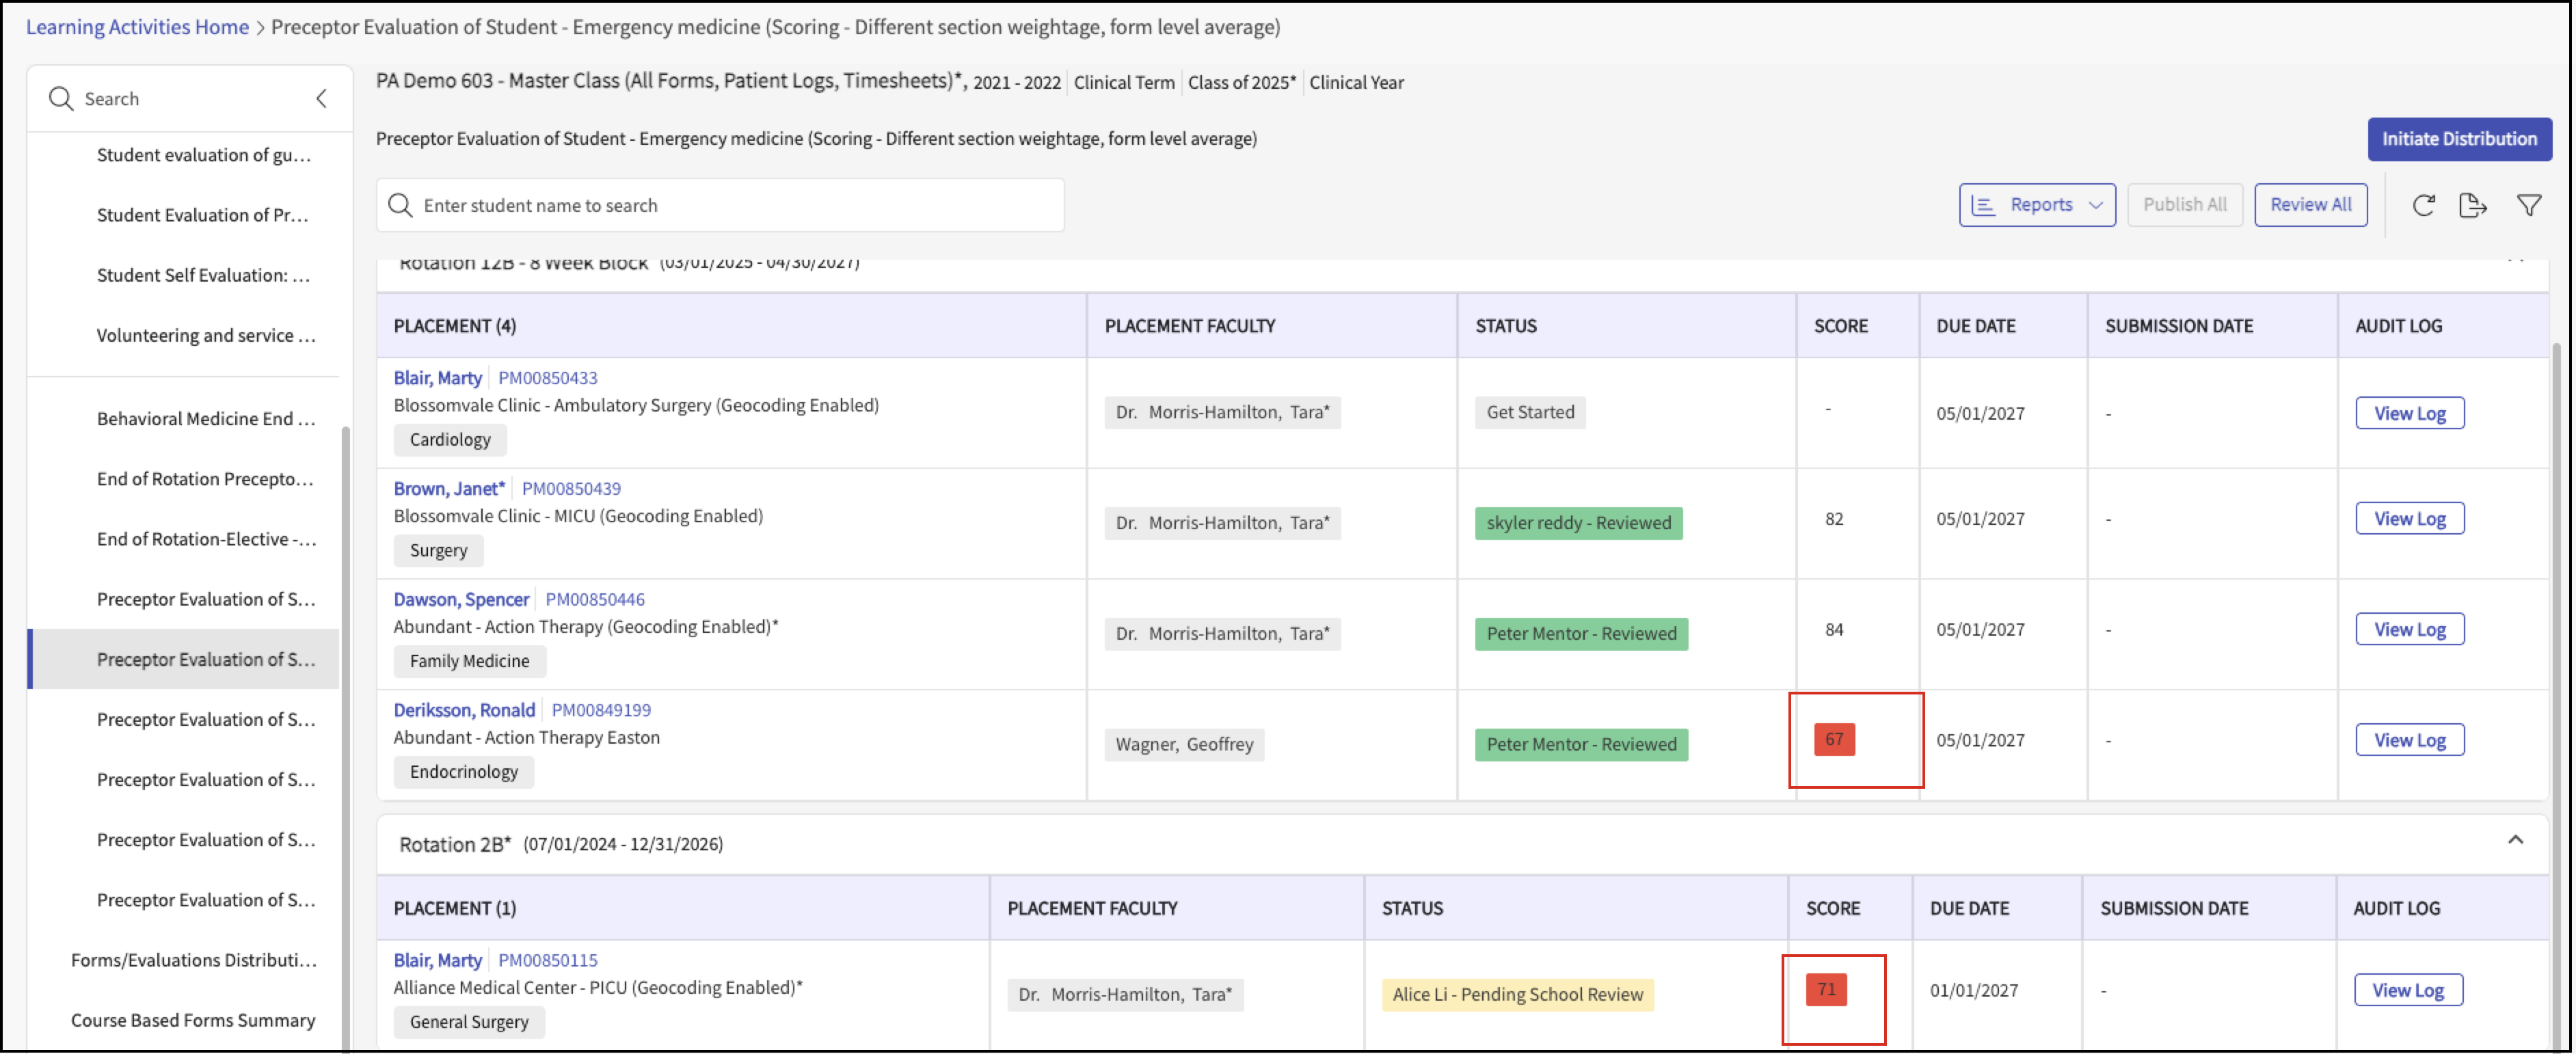Click the student search magnifier icon
This screenshot has height=1054, width=2576.
pyautogui.click(x=400, y=205)
